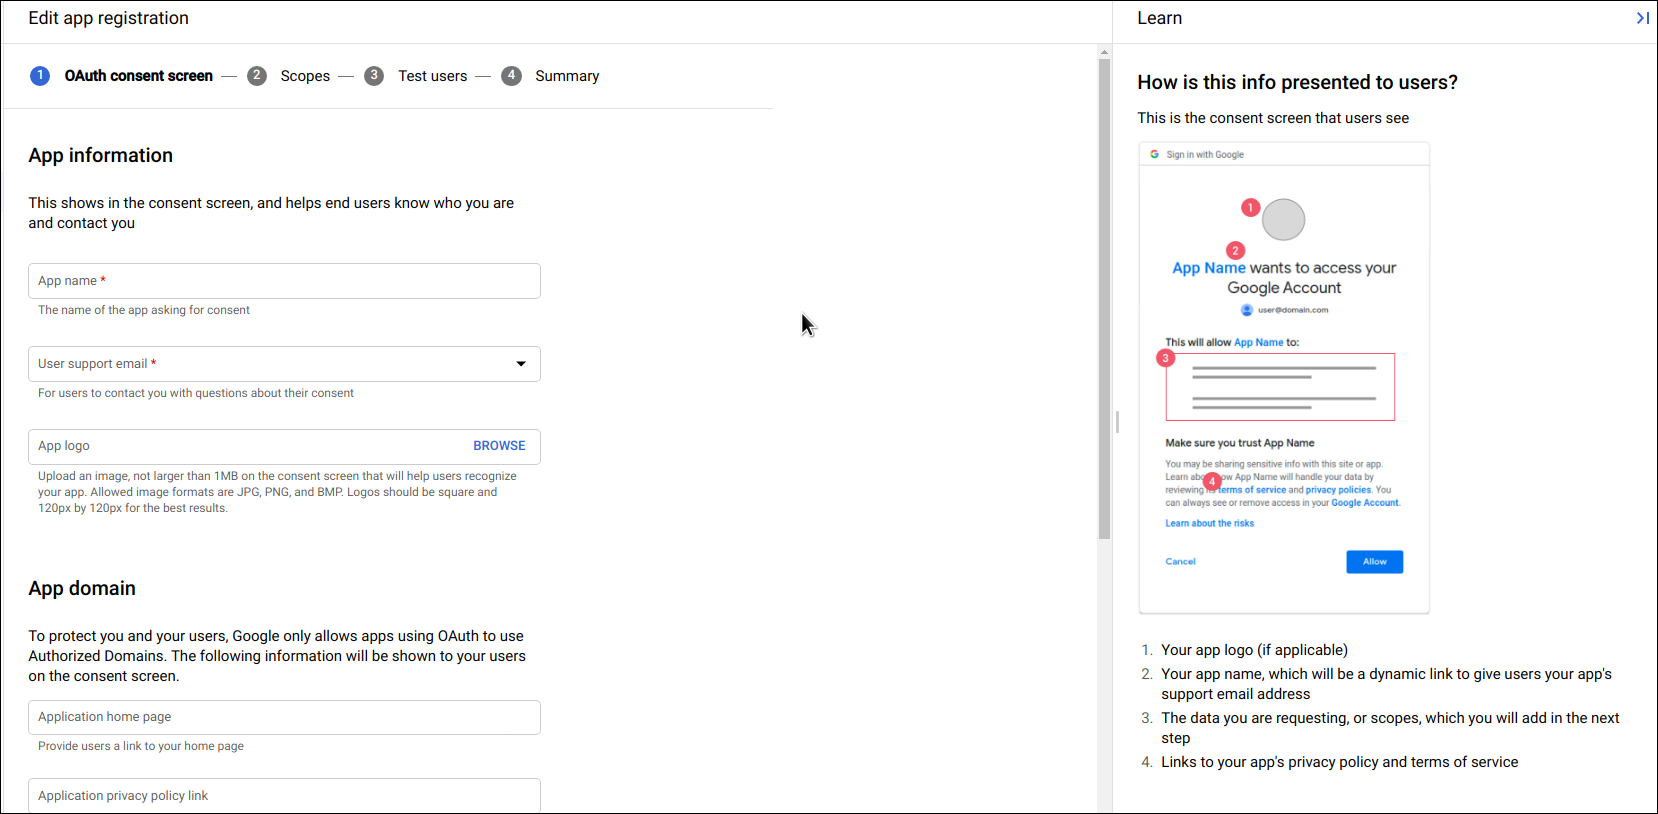Click the step 4 Summary number icon
This screenshot has height=814, width=1658.
[x=511, y=76]
